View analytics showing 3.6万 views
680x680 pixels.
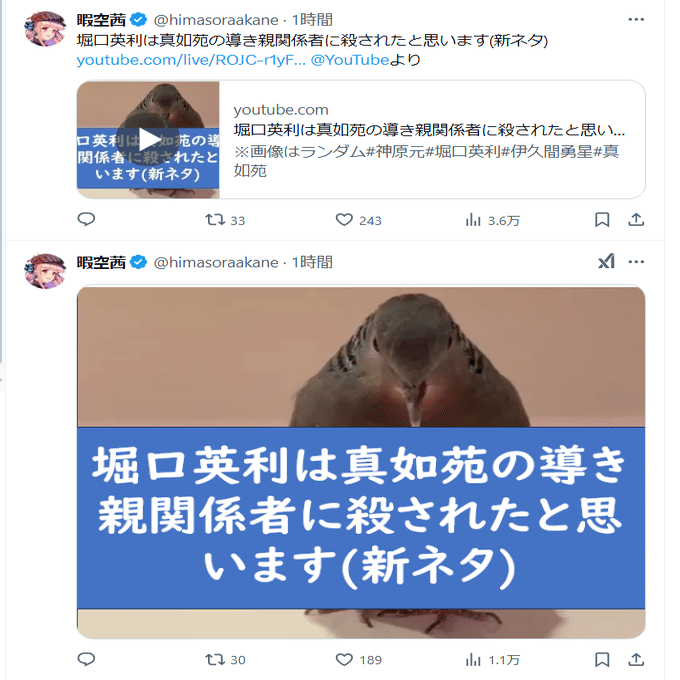[492, 220]
